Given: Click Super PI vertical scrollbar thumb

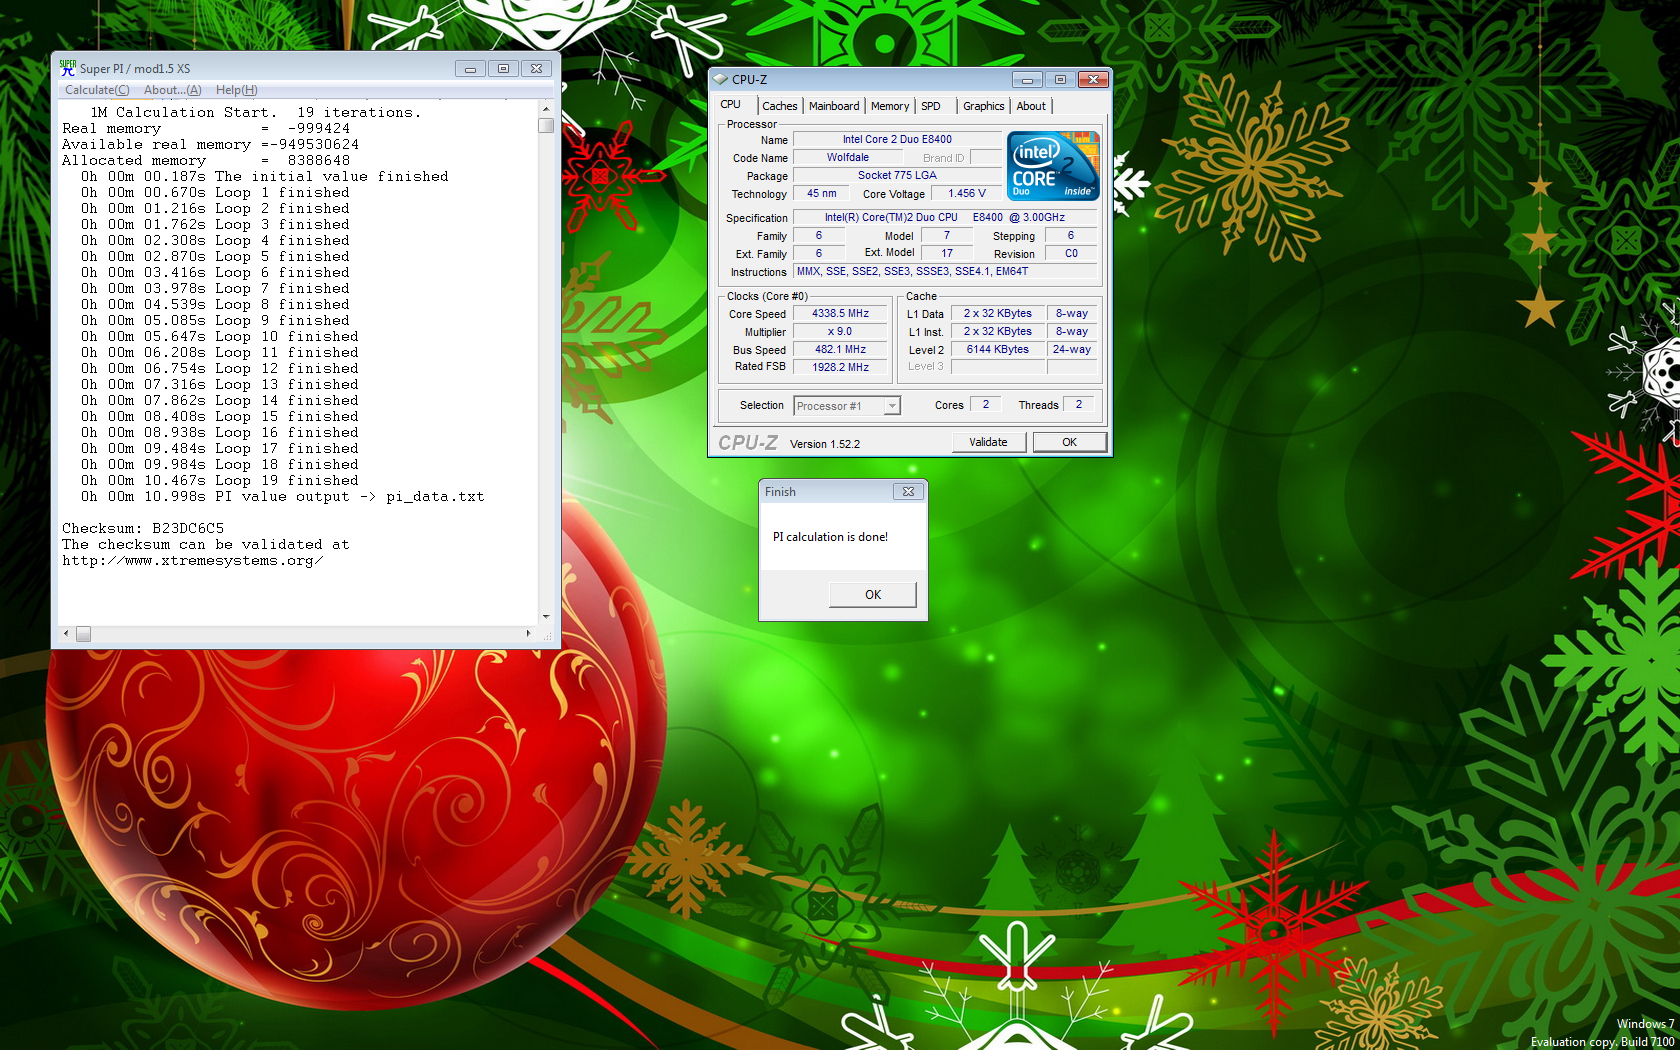Looking at the screenshot, I should pos(546,125).
